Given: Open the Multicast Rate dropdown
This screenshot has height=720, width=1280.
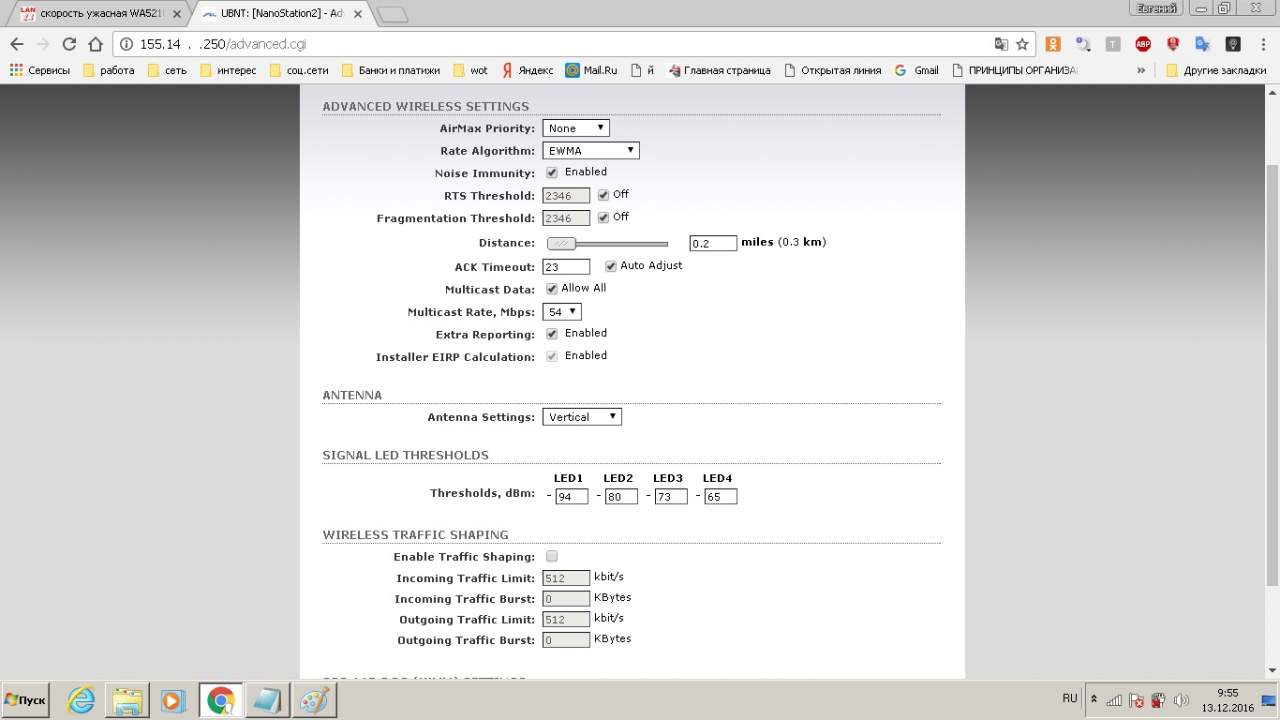Looking at the screenshot, I should pos(562,312).
